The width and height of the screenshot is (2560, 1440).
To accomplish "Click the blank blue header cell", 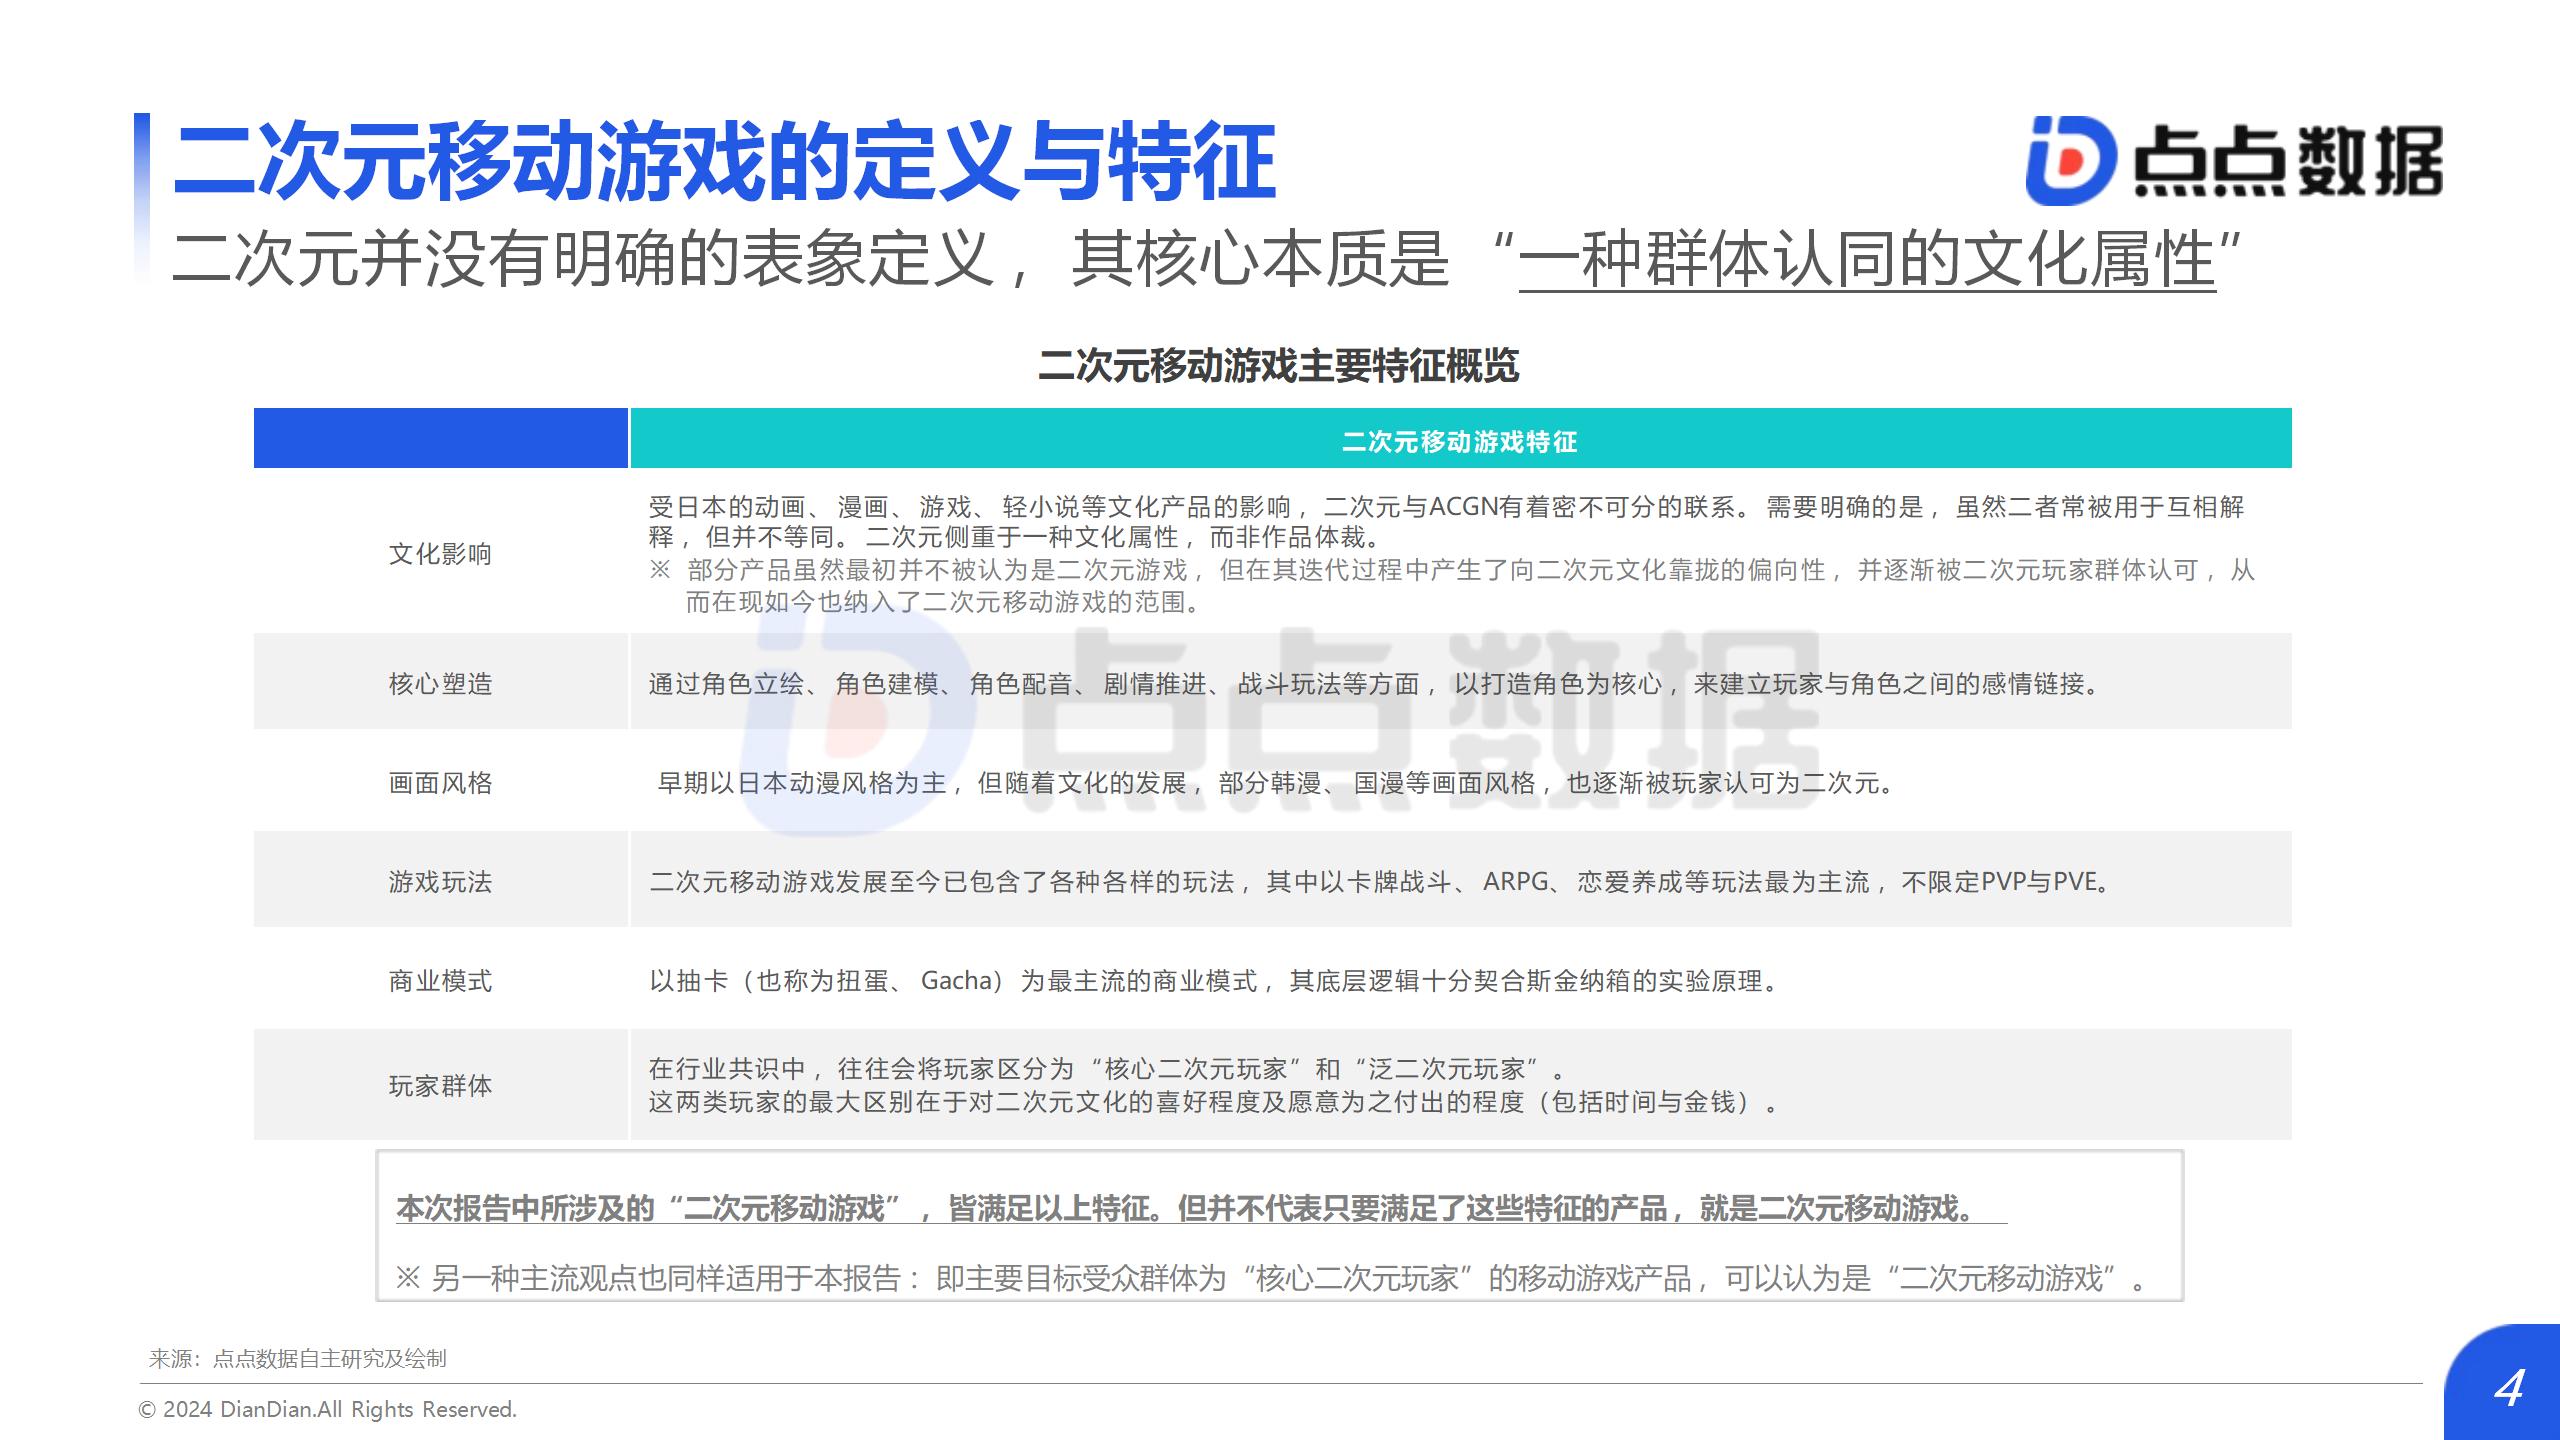I will [x=440, y=438].
